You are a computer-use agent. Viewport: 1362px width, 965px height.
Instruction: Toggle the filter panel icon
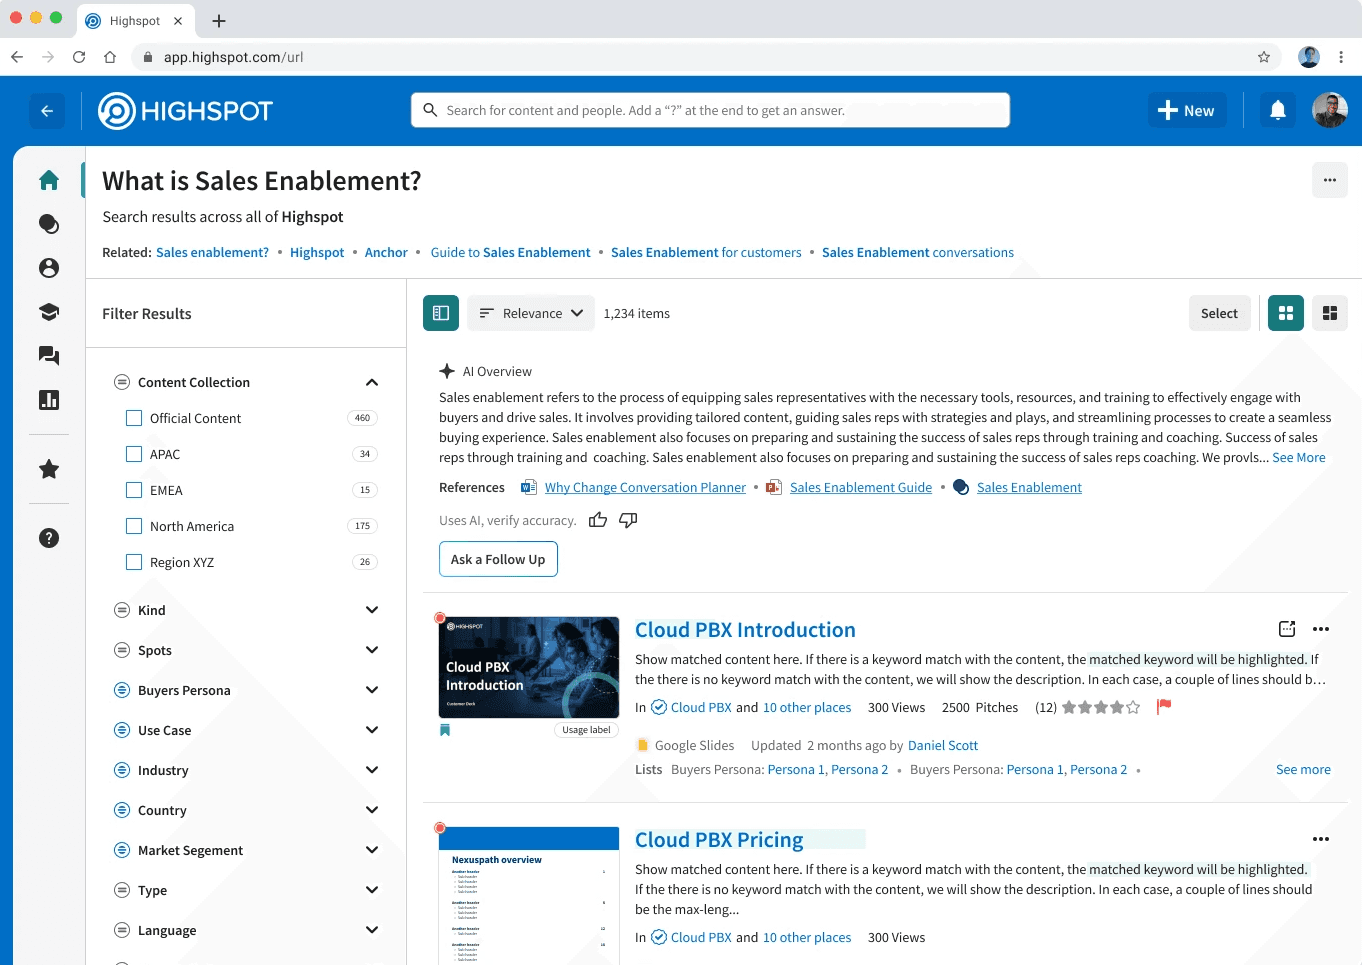441,313
